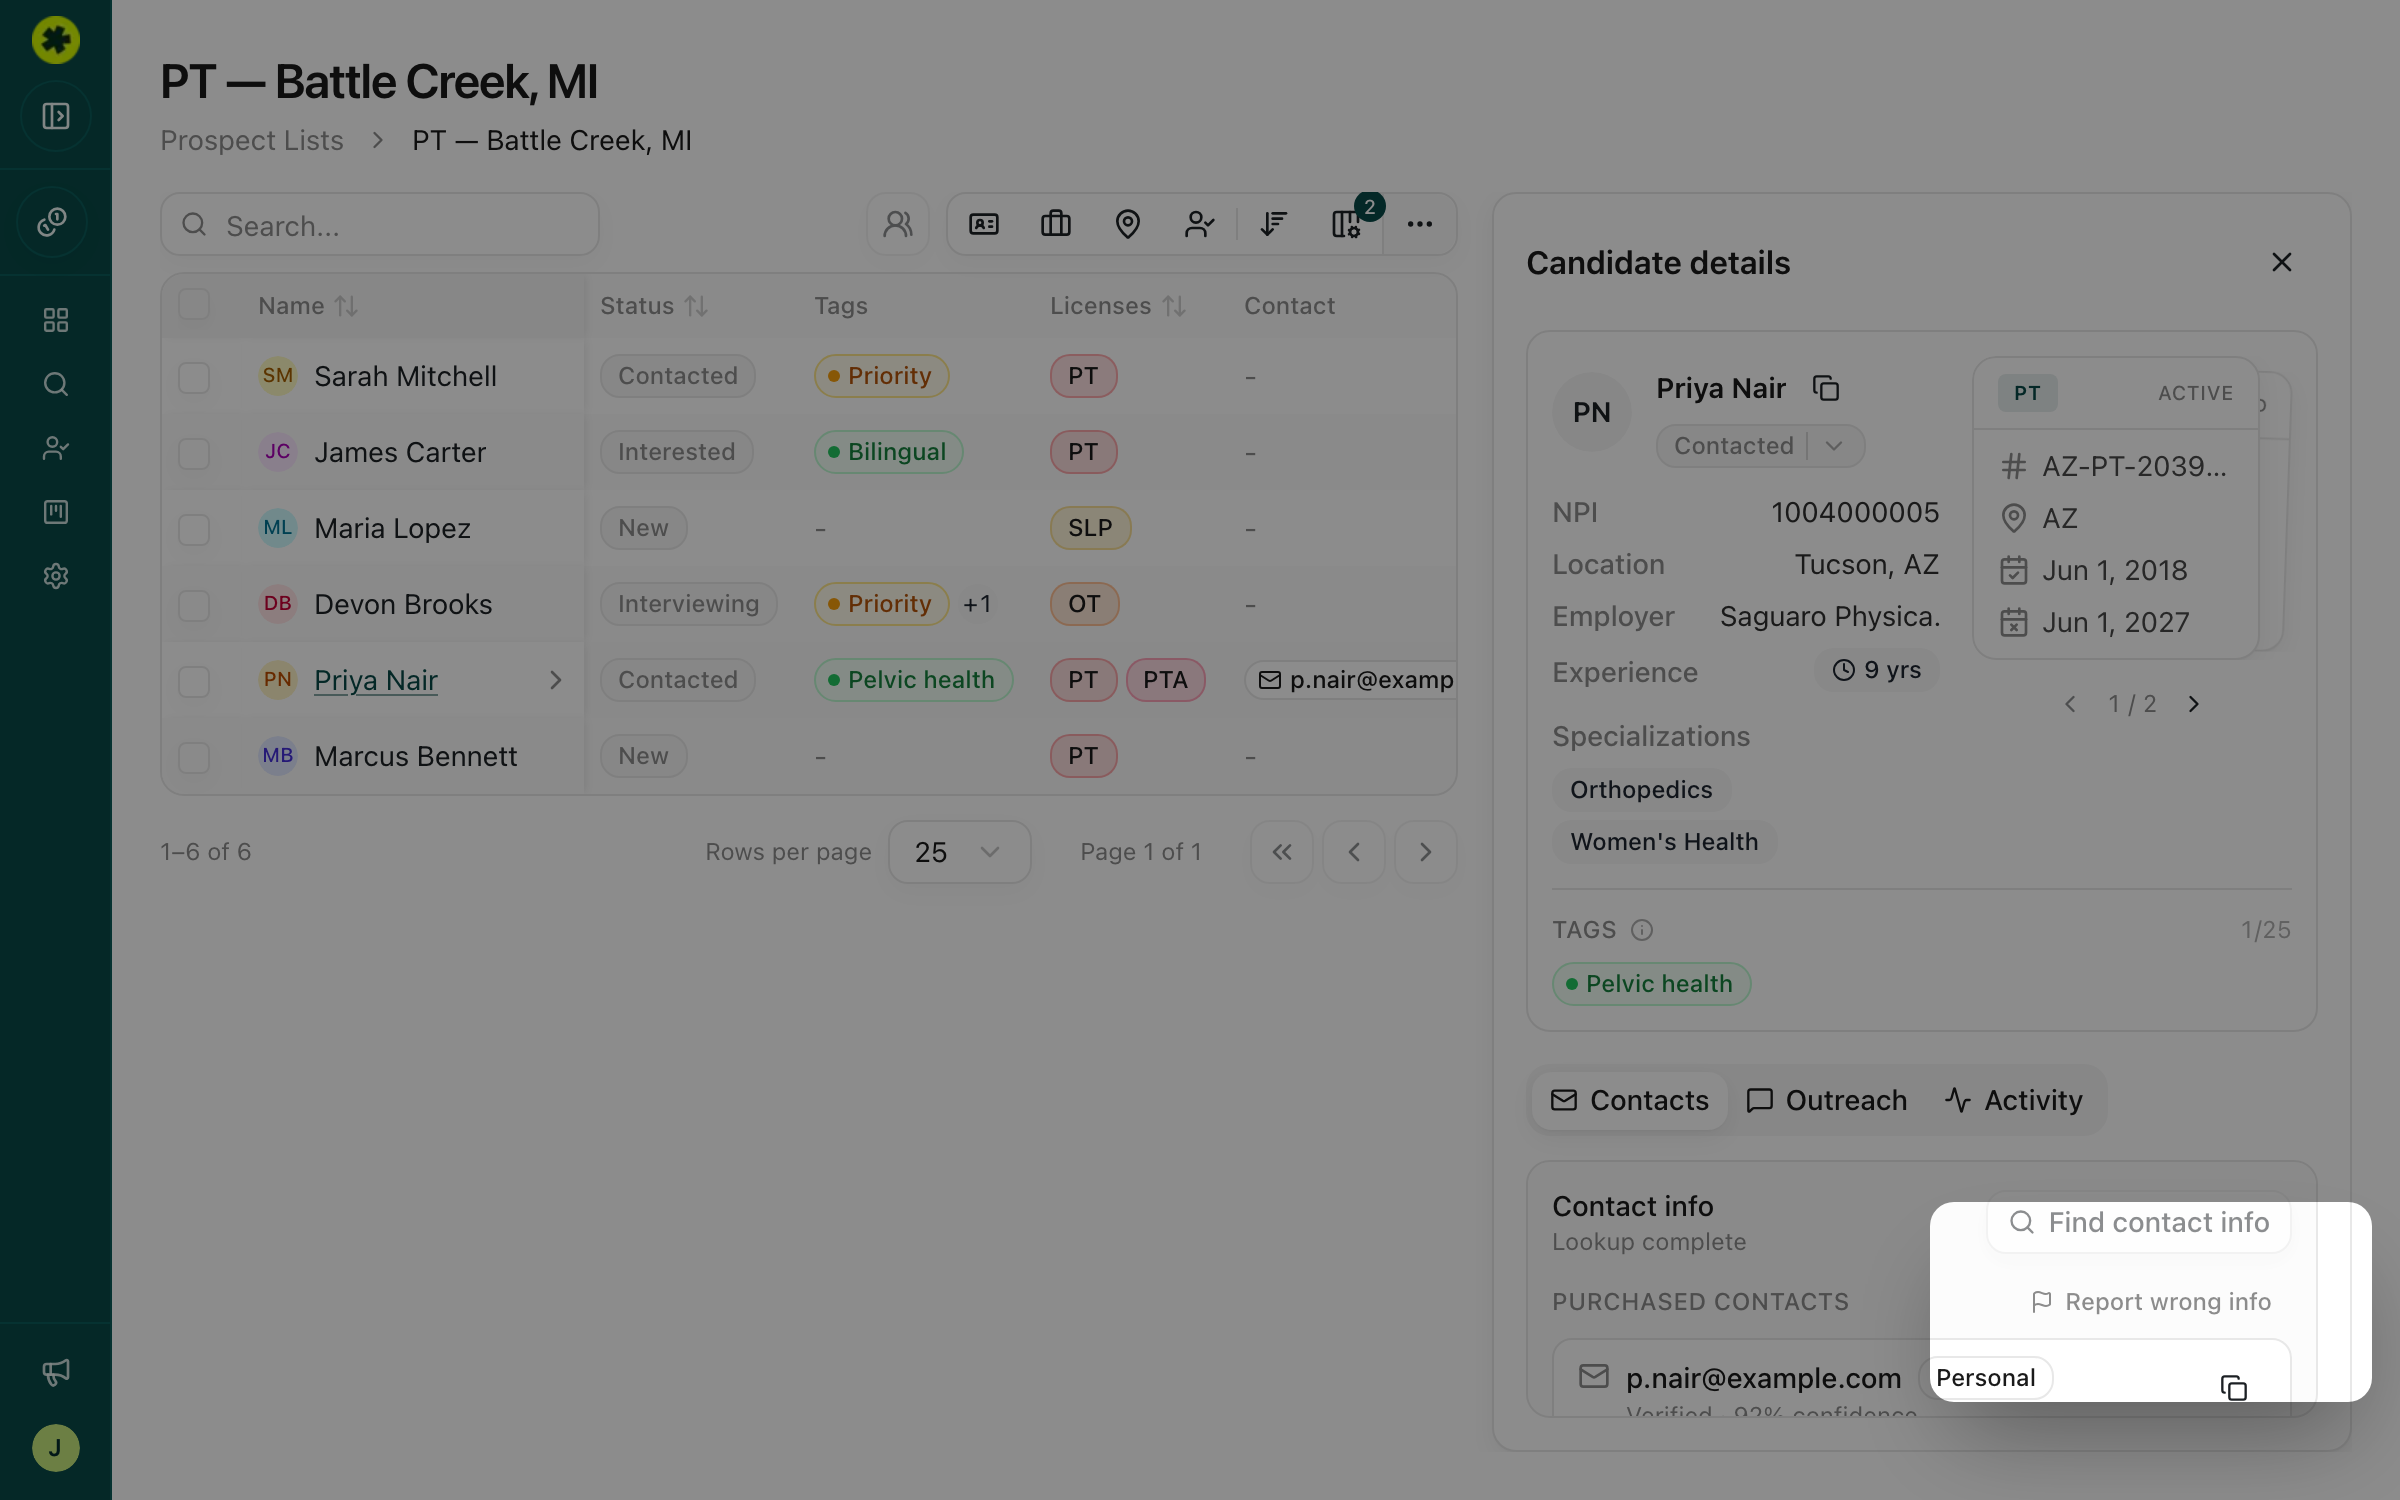Click the p.nair@examp contact chip in table
This screenshot has height=1500, width=2400.
(1352, 680)
